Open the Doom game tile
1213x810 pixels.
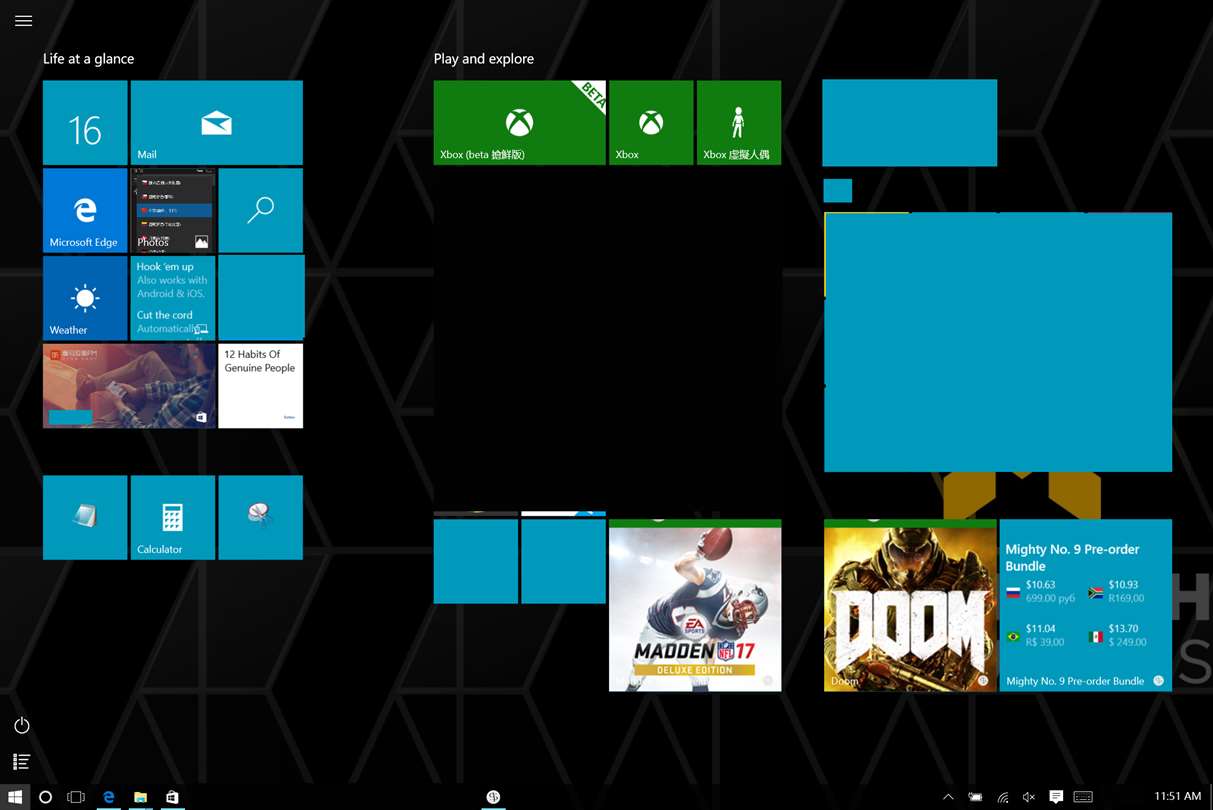[910, 605]
